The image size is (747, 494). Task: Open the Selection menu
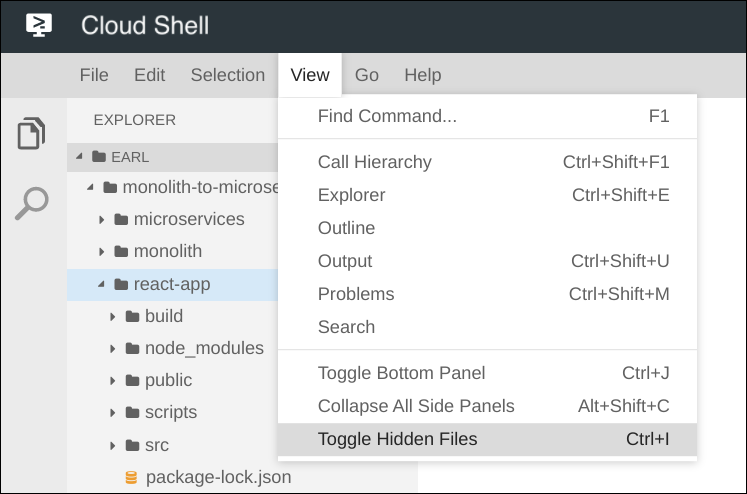tap(227, 75)
